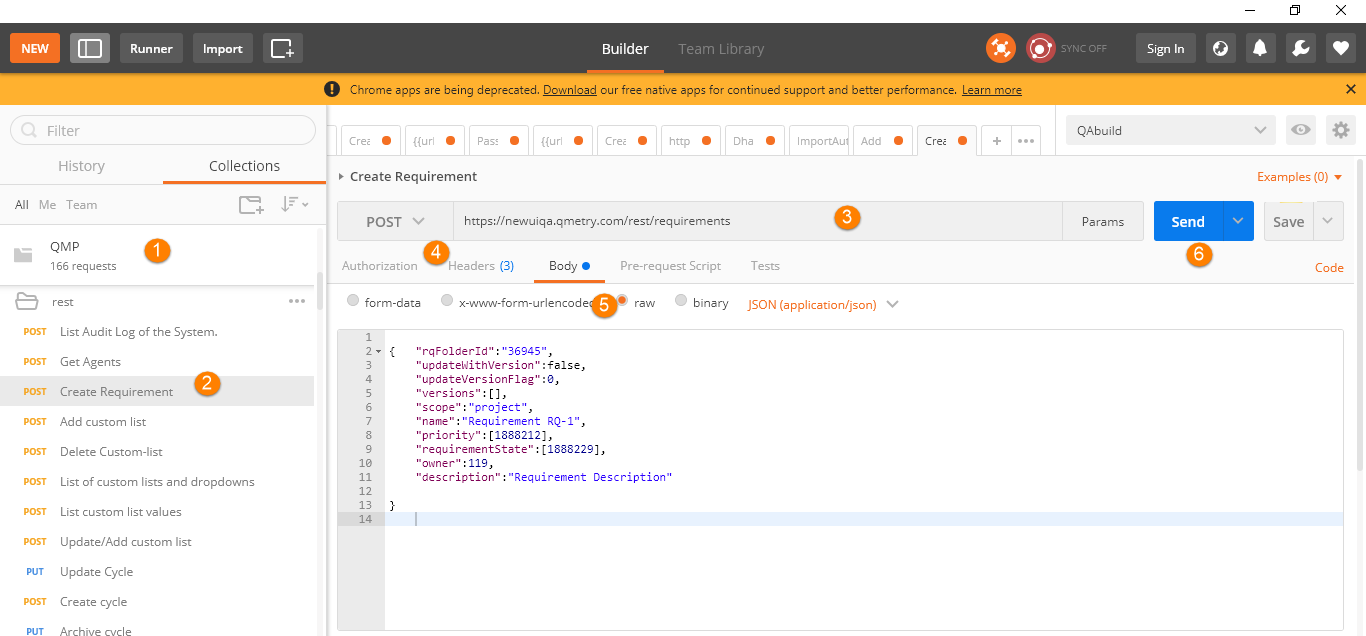Open the Pre-request Script tab
The image size is (1366, 636).
pyautogui.click(x=670, y=266)
